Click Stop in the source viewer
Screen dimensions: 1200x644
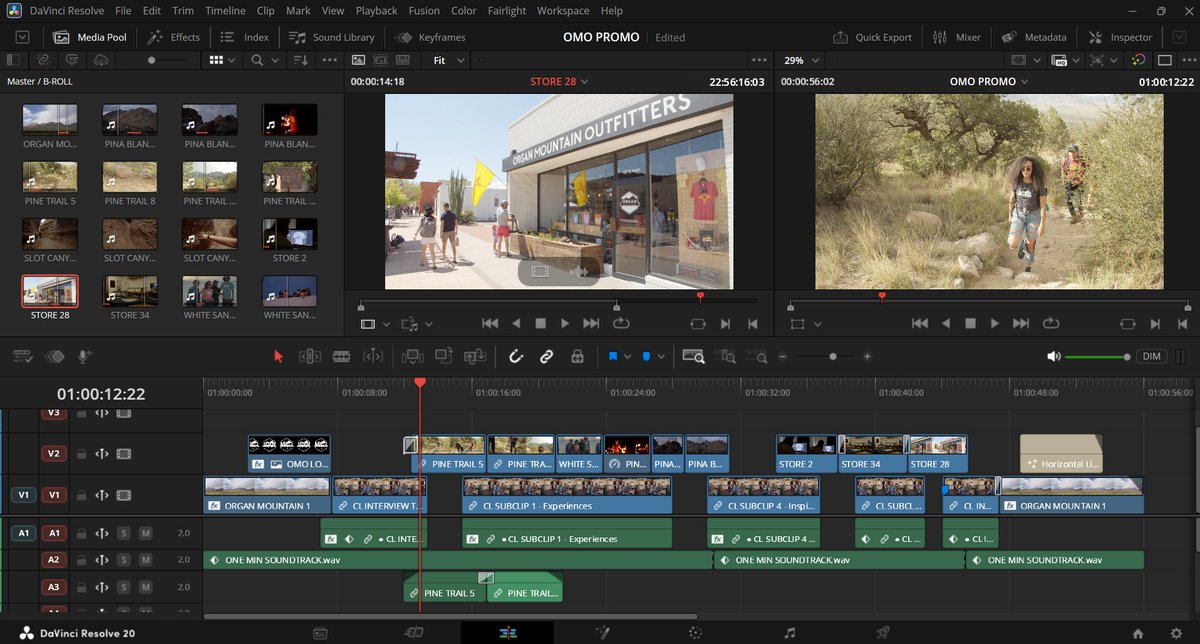tap(540, 323)
